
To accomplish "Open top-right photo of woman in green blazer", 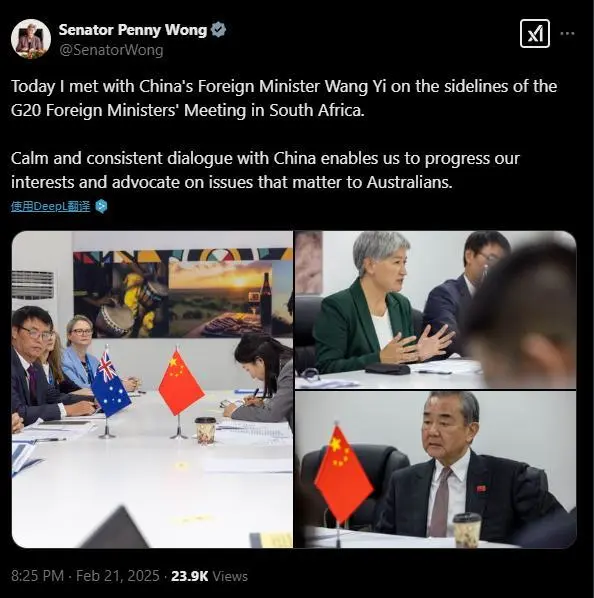I will coord(435,310).
